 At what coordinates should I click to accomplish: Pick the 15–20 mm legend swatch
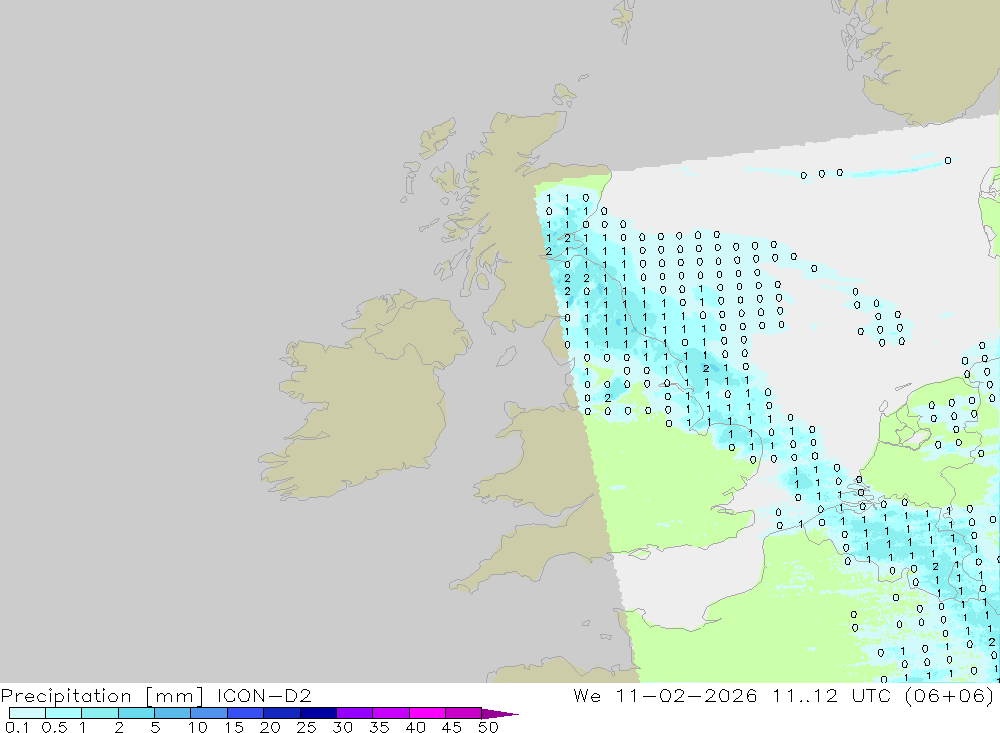246,713
